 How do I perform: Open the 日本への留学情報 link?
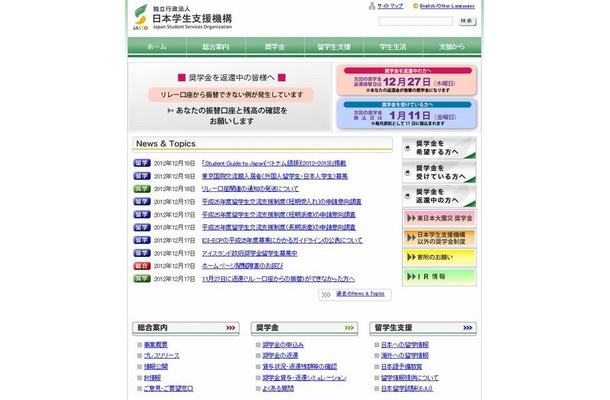(x=405, y=345)
